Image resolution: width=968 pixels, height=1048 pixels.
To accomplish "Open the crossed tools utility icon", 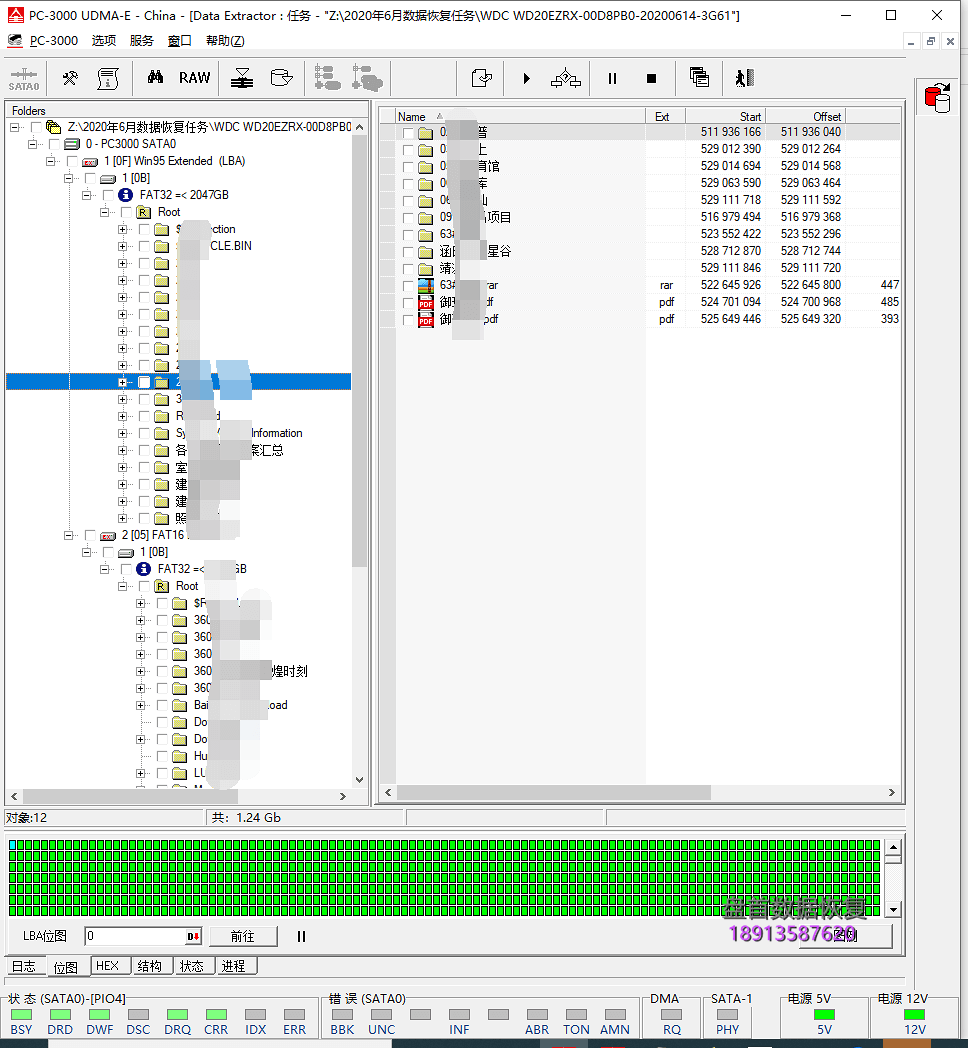I will [70, 79].
